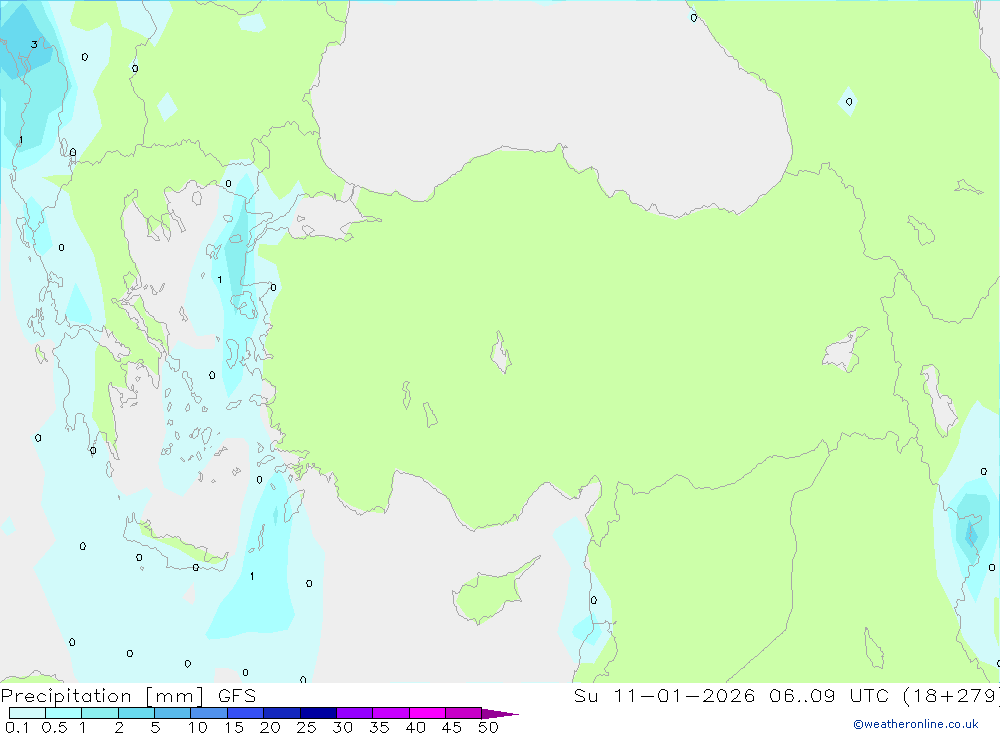Click the legend swatch between 45 and 50
This screenshot has width=1000, height=733.
[x=464, y=713]
